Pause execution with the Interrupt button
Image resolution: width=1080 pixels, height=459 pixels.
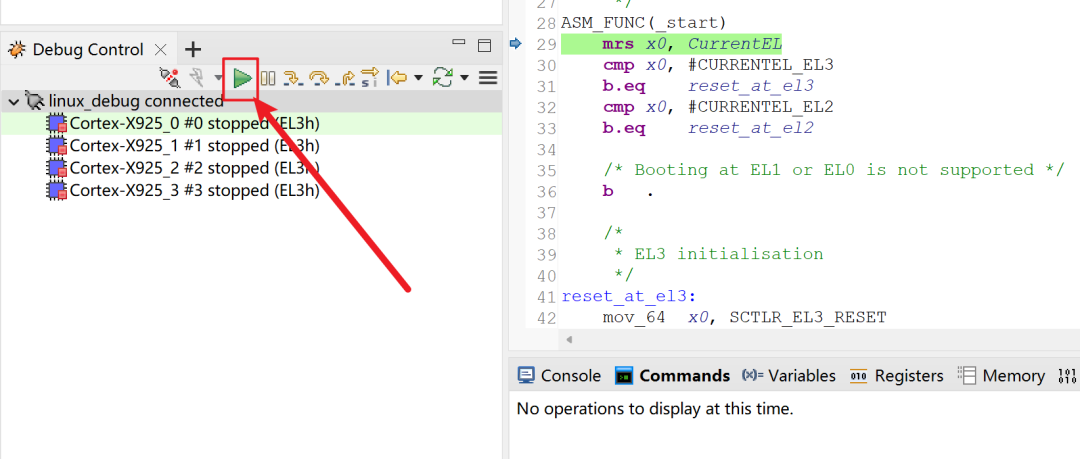point(268,77)
